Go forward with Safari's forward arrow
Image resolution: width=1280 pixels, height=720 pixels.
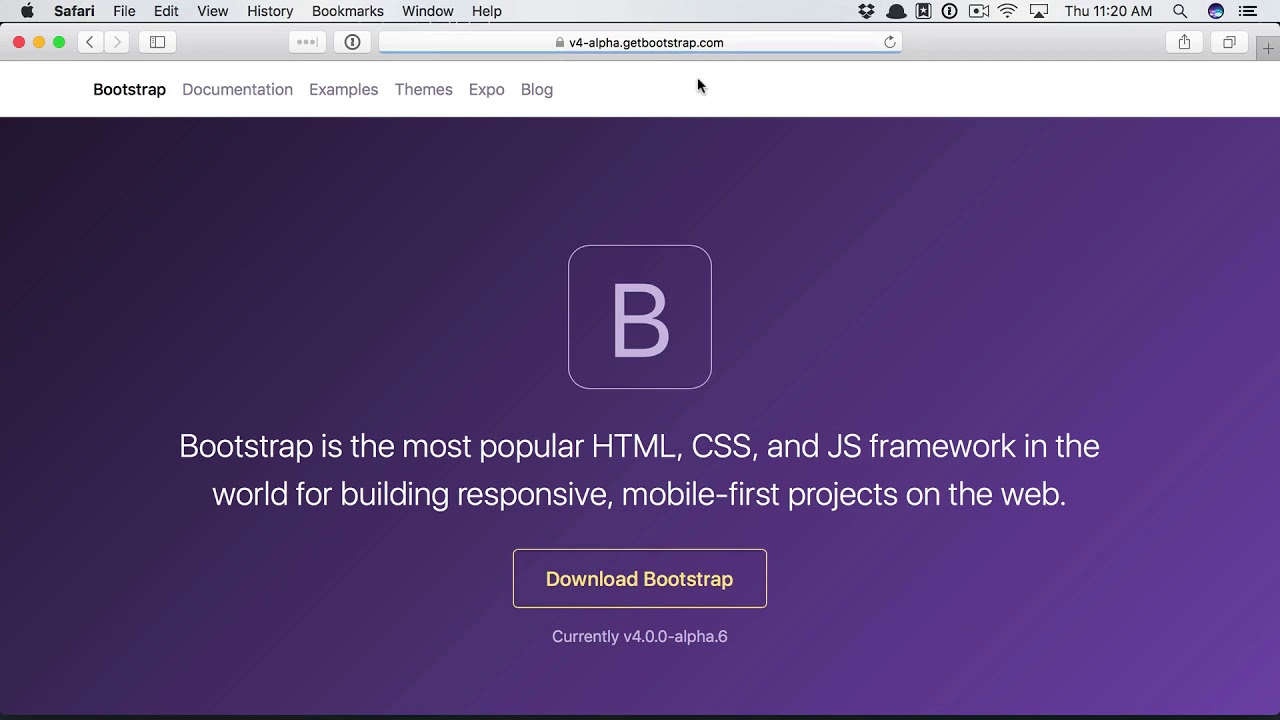click(x=117, y=42)
